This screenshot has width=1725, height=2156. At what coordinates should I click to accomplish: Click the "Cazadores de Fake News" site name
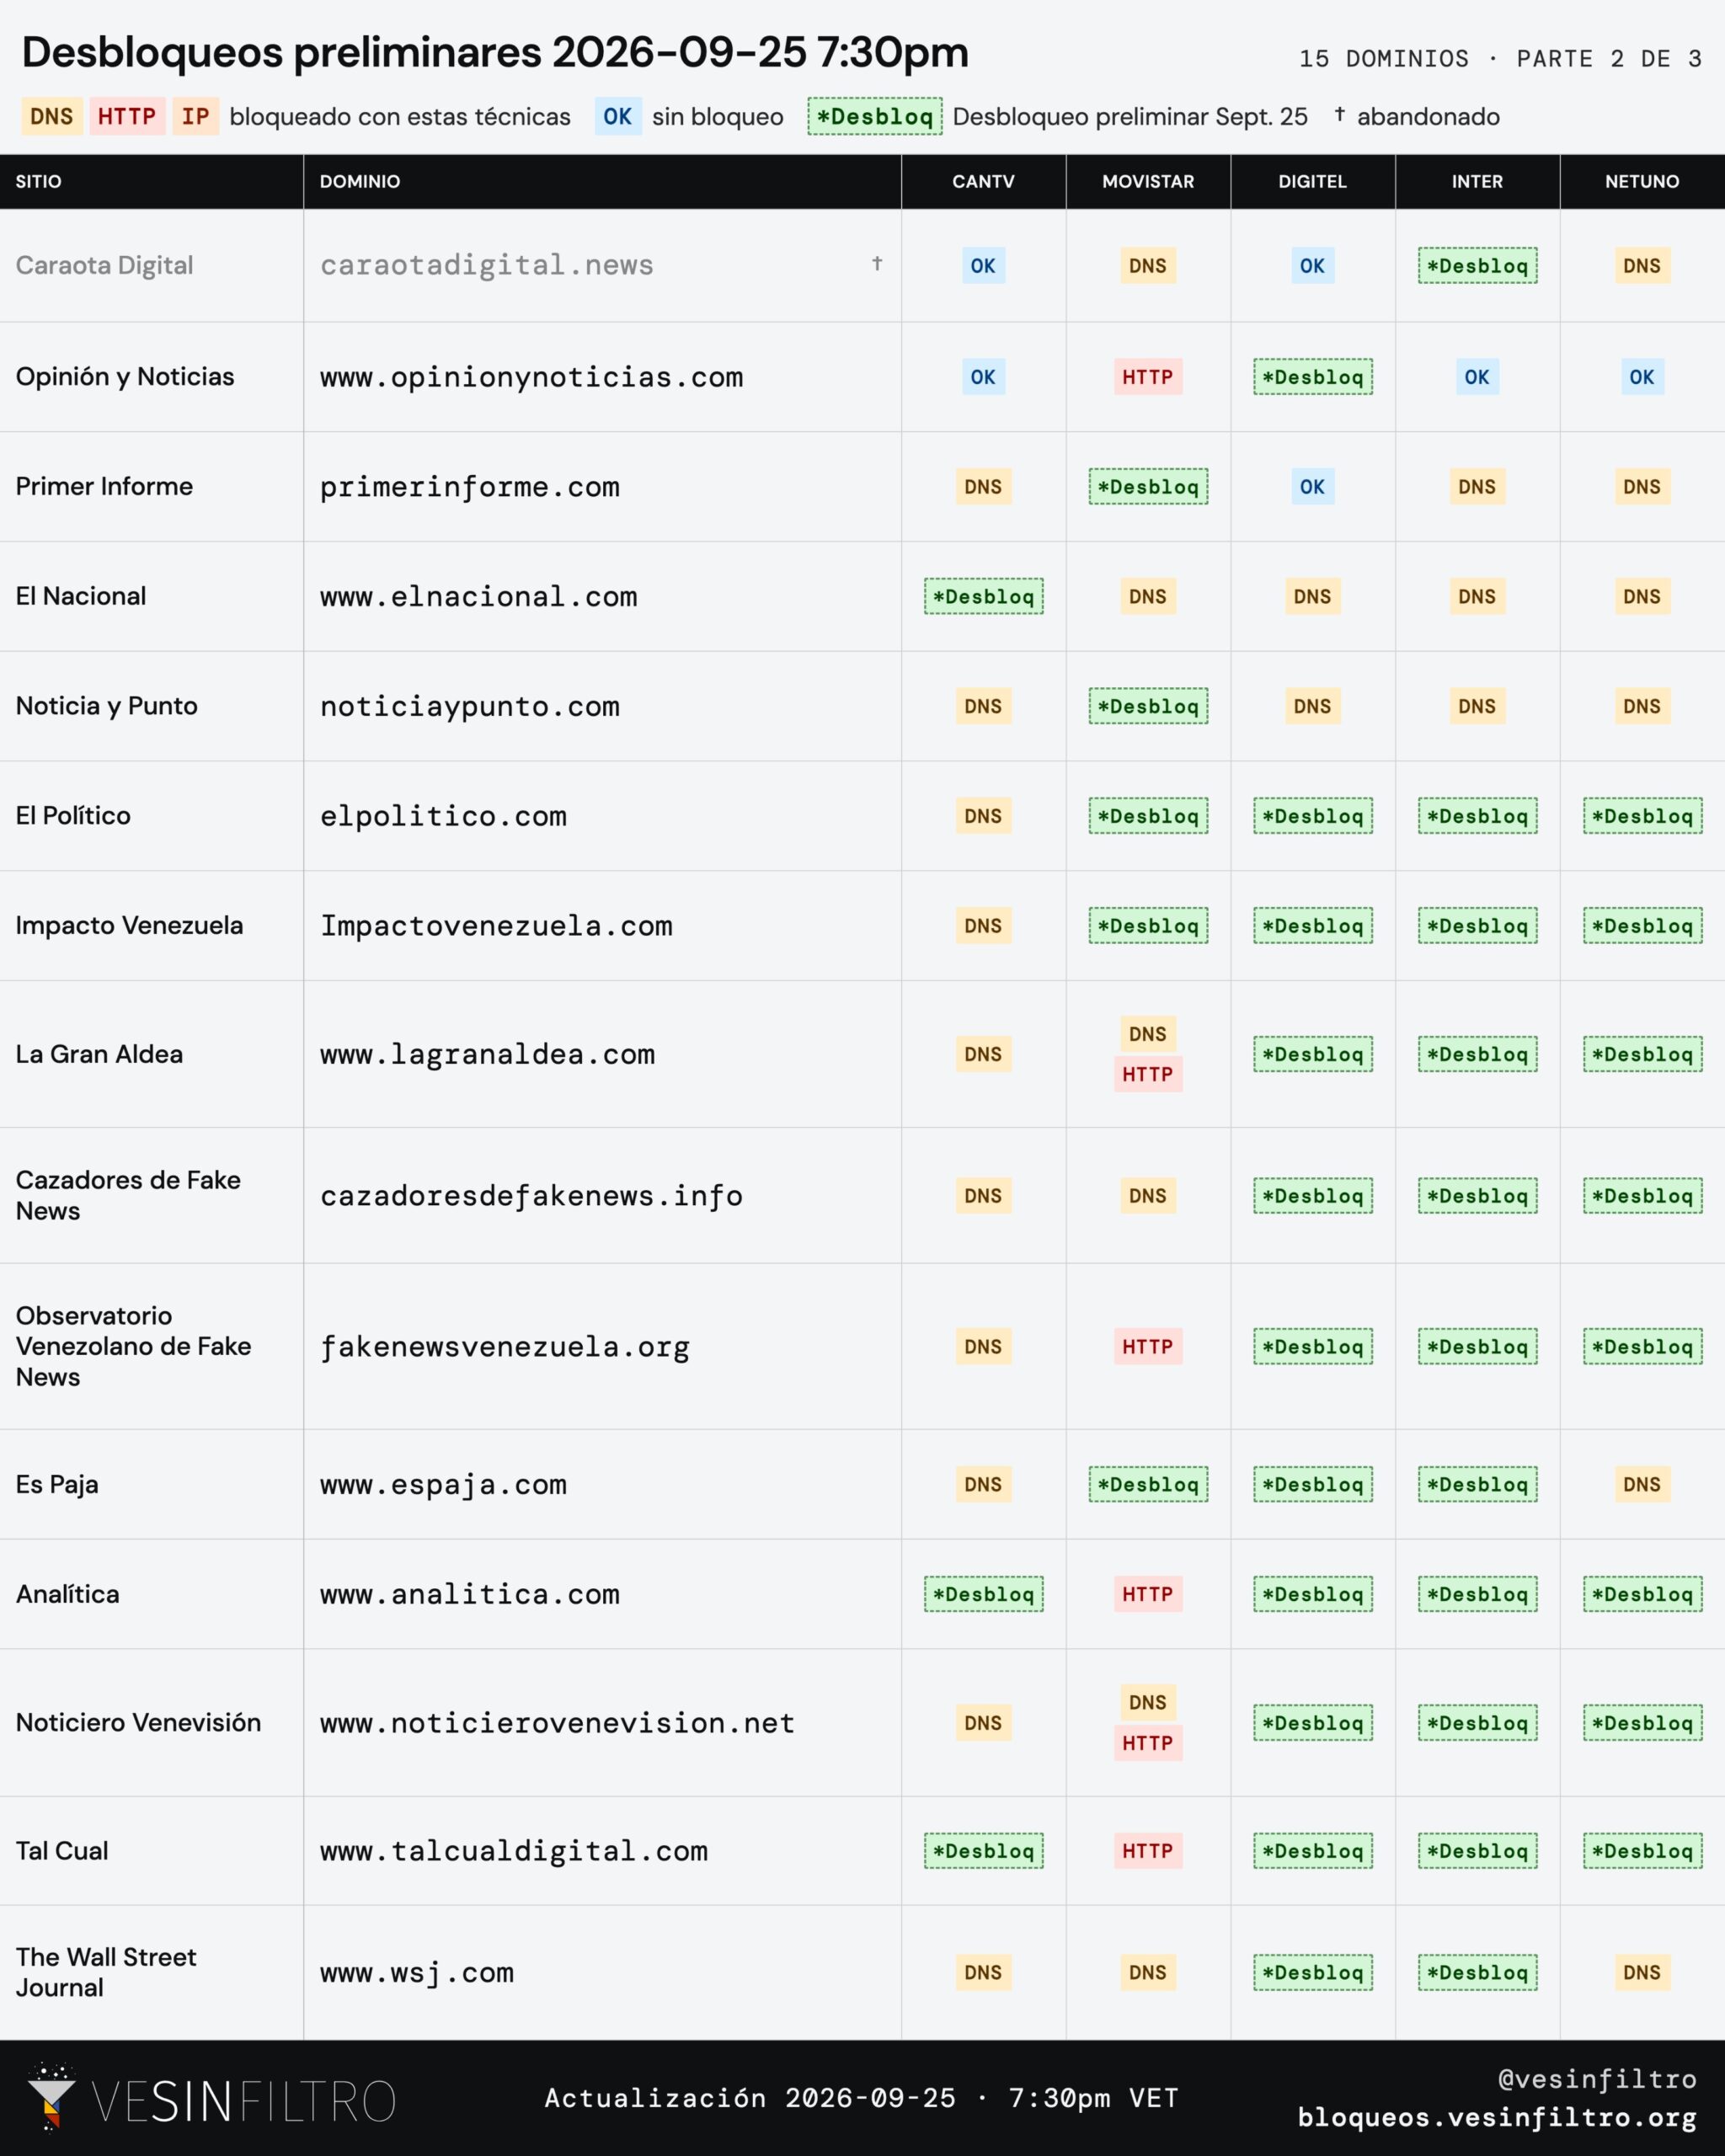pyautogui.click(x=128, y=1195)
